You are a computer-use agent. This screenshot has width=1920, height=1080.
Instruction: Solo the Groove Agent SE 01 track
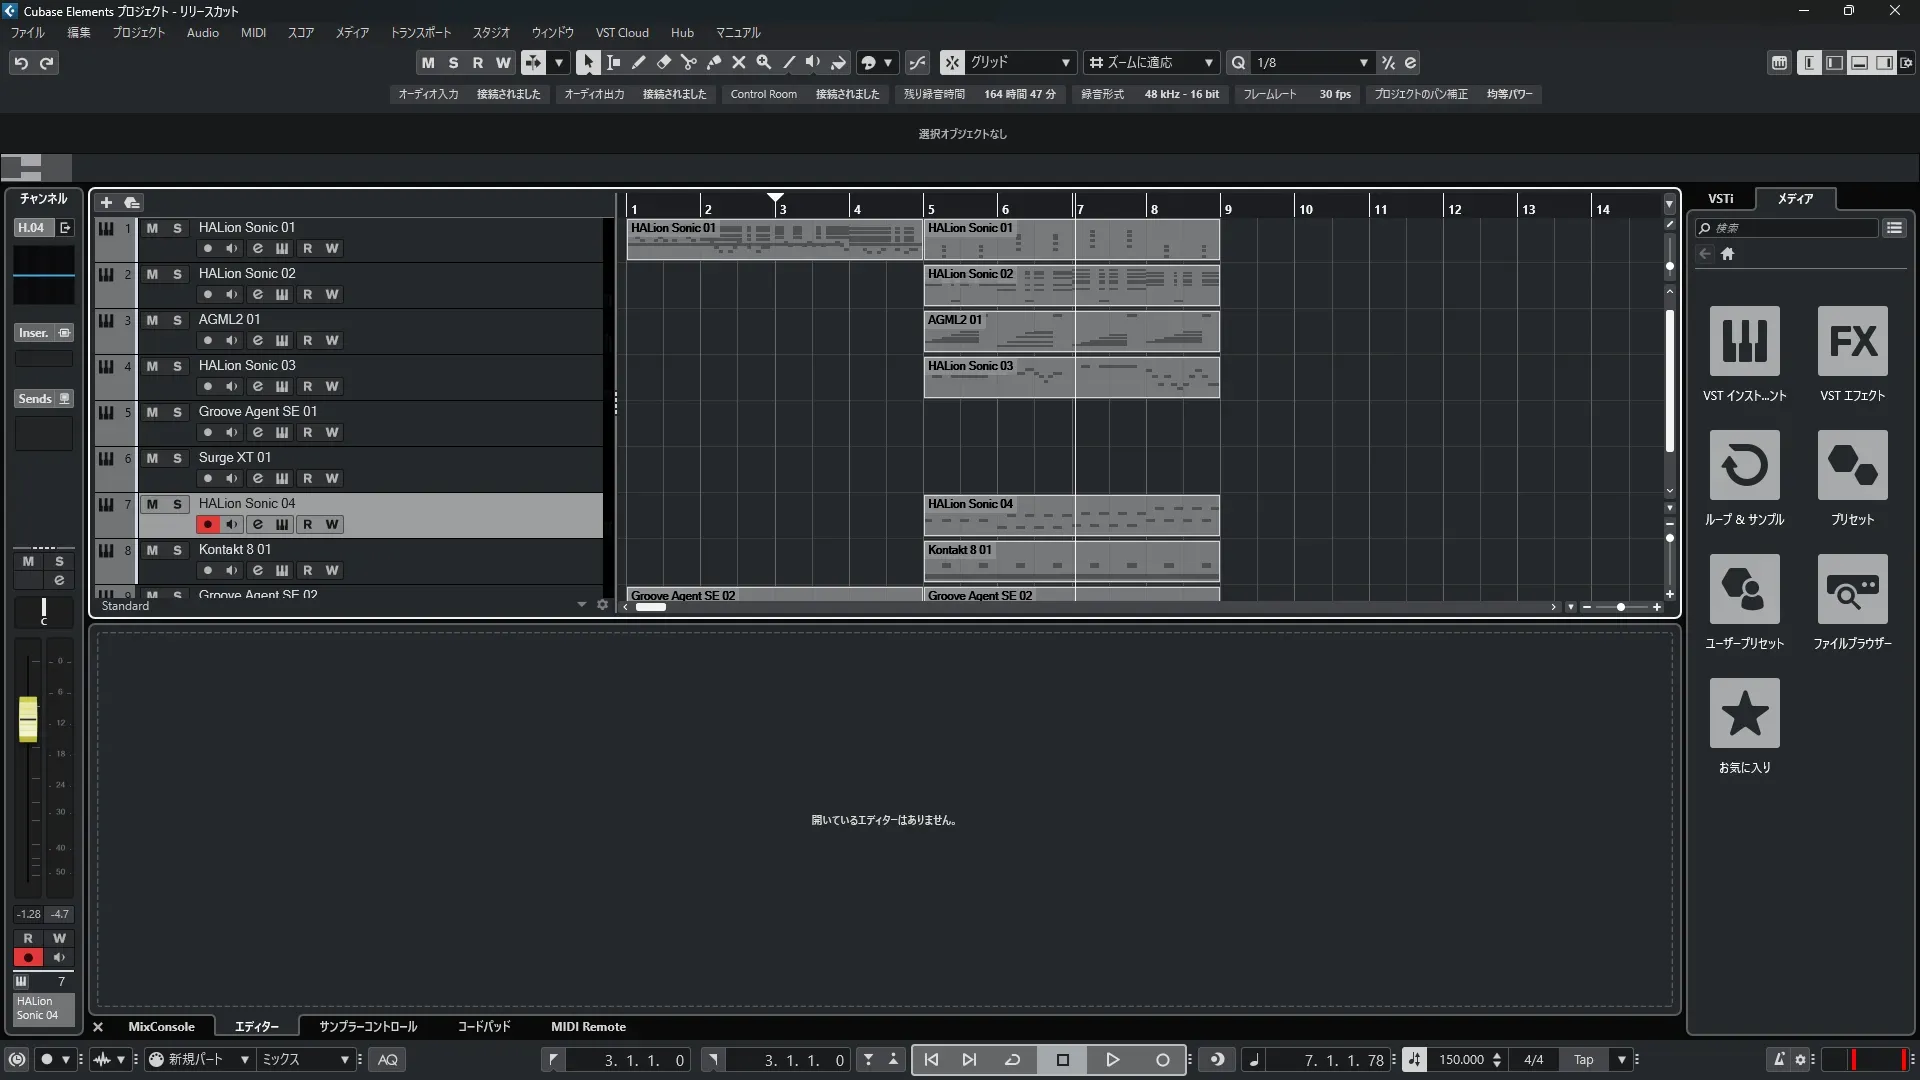[x=177, y=412]
